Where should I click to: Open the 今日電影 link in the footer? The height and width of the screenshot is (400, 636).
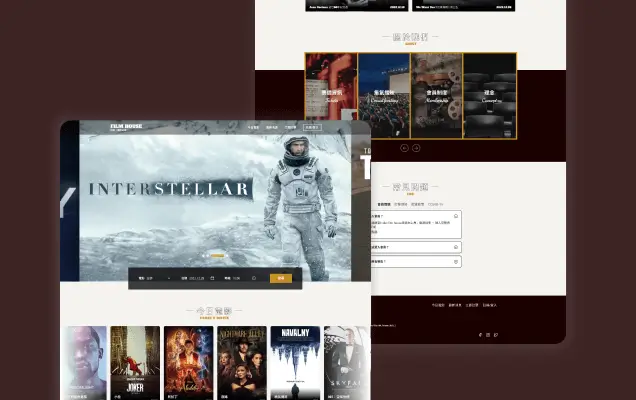point(438,305)
